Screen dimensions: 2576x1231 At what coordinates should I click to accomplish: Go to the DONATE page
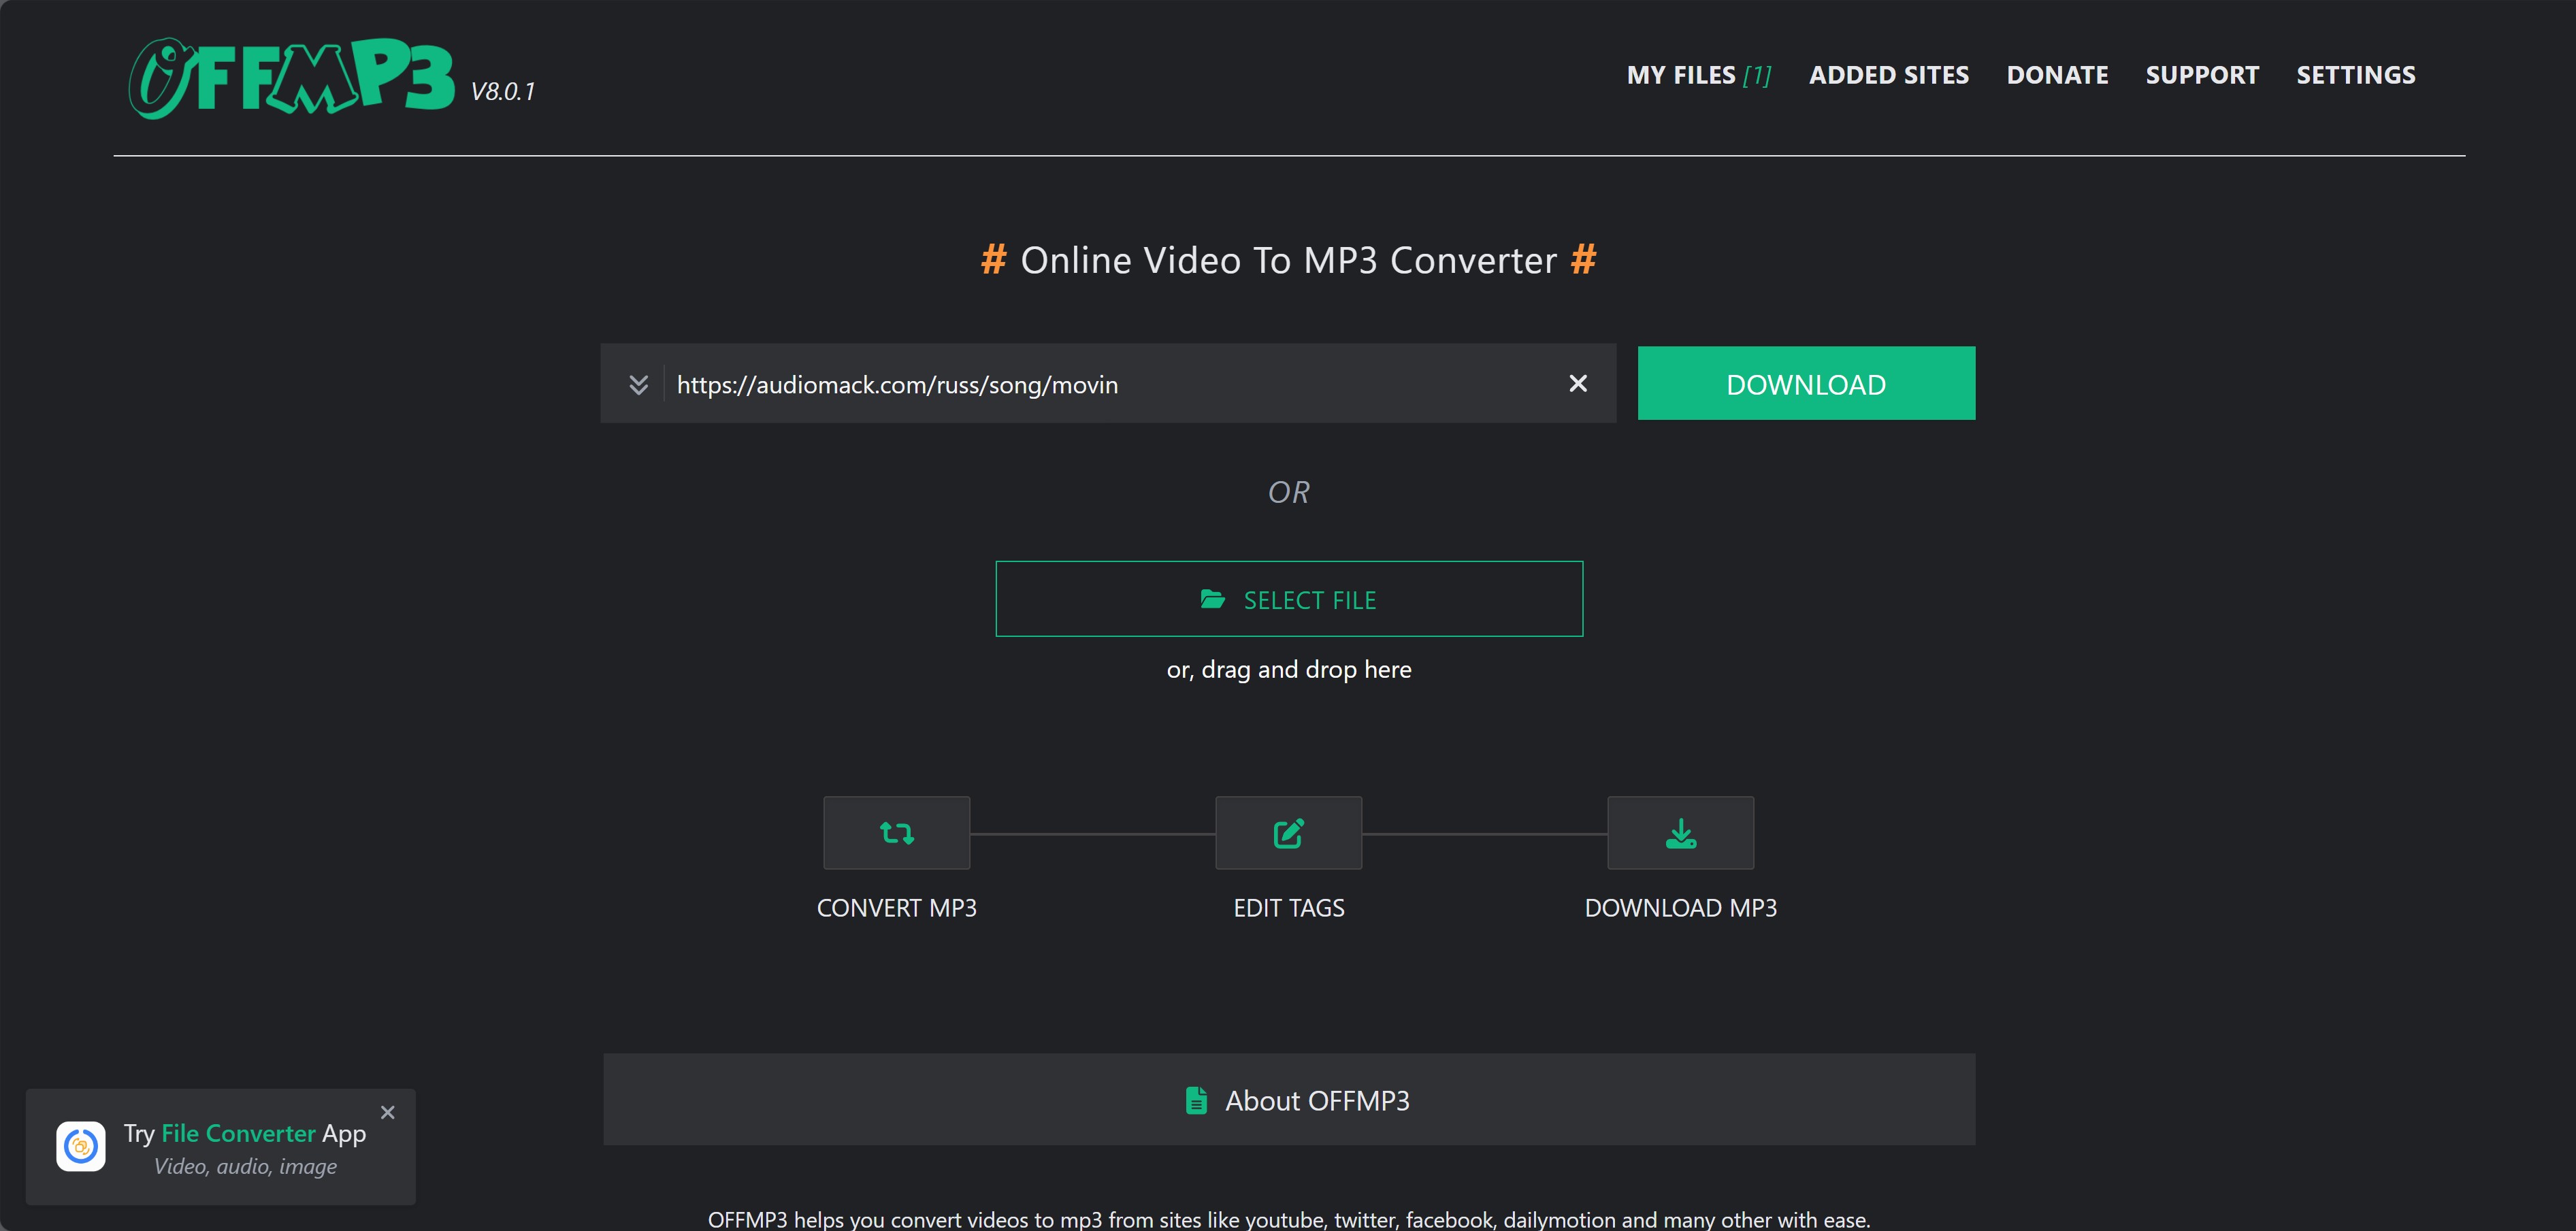coord(2057,75)
